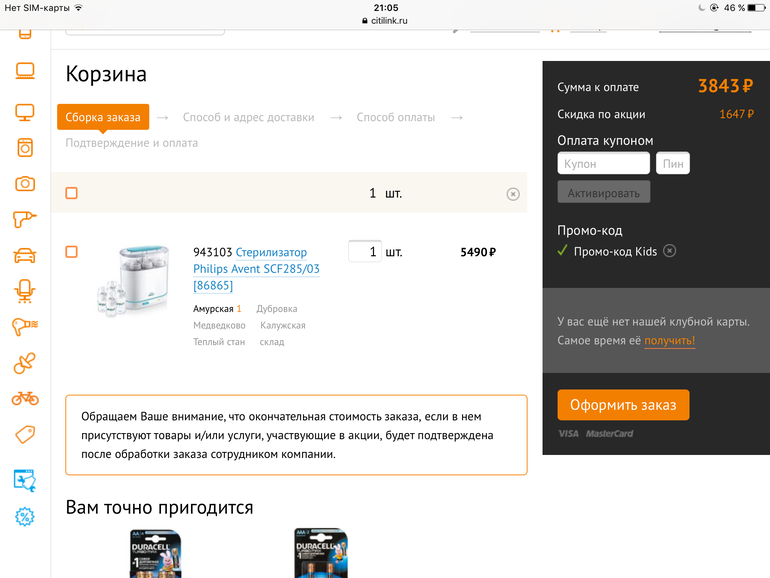Open the car goods category icon
770x578 pixels.
(x=25, y=255)
